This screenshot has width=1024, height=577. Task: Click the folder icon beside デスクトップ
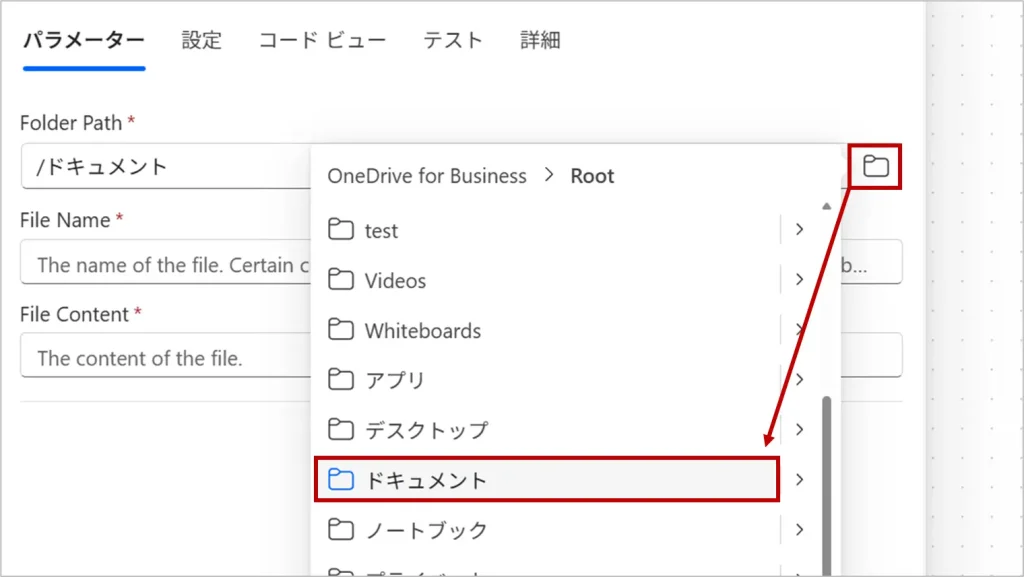tap(342, 430)
